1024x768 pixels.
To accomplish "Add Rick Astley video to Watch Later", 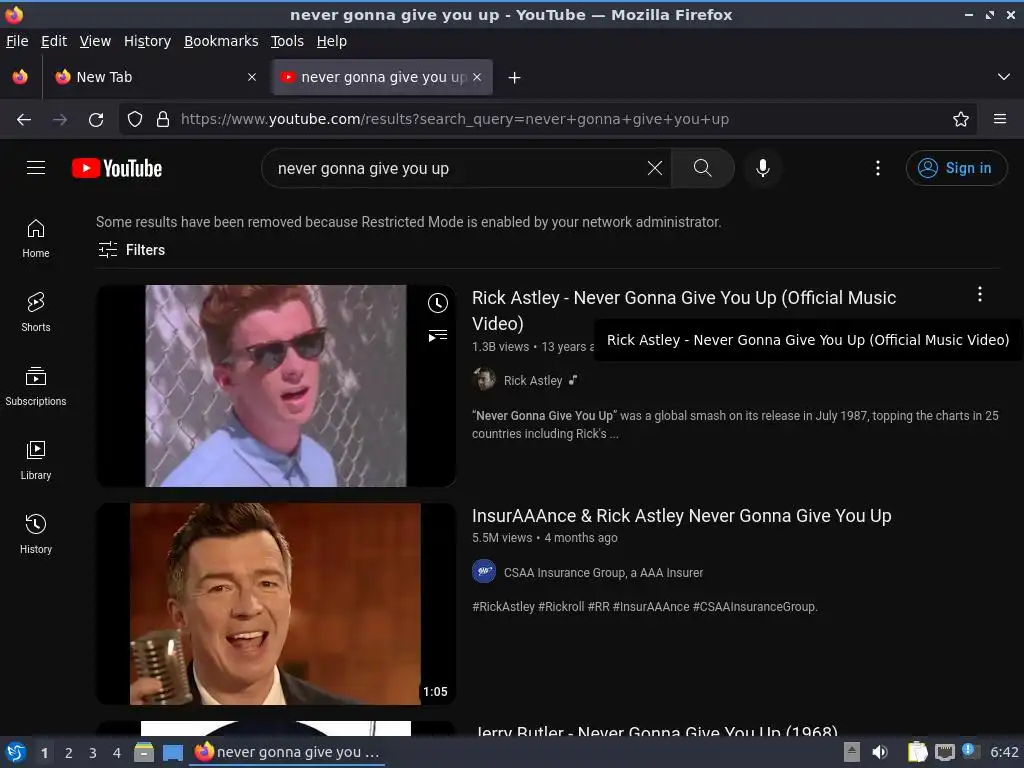I will click(x=438, y=302).
